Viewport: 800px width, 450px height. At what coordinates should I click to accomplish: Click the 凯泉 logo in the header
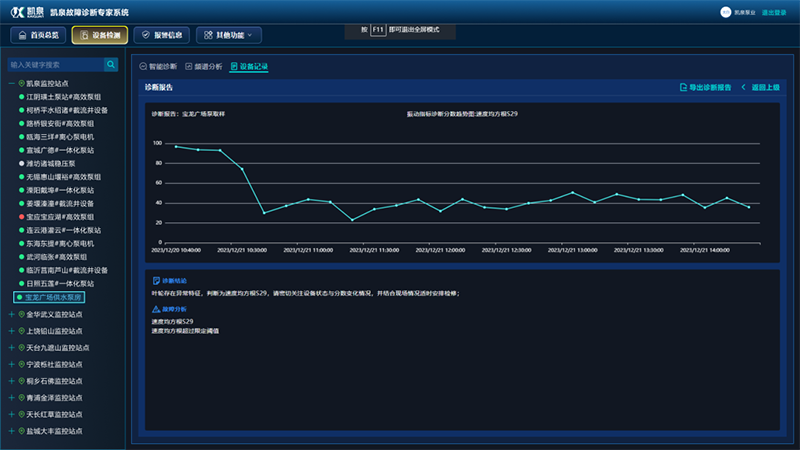click(27, 12)
